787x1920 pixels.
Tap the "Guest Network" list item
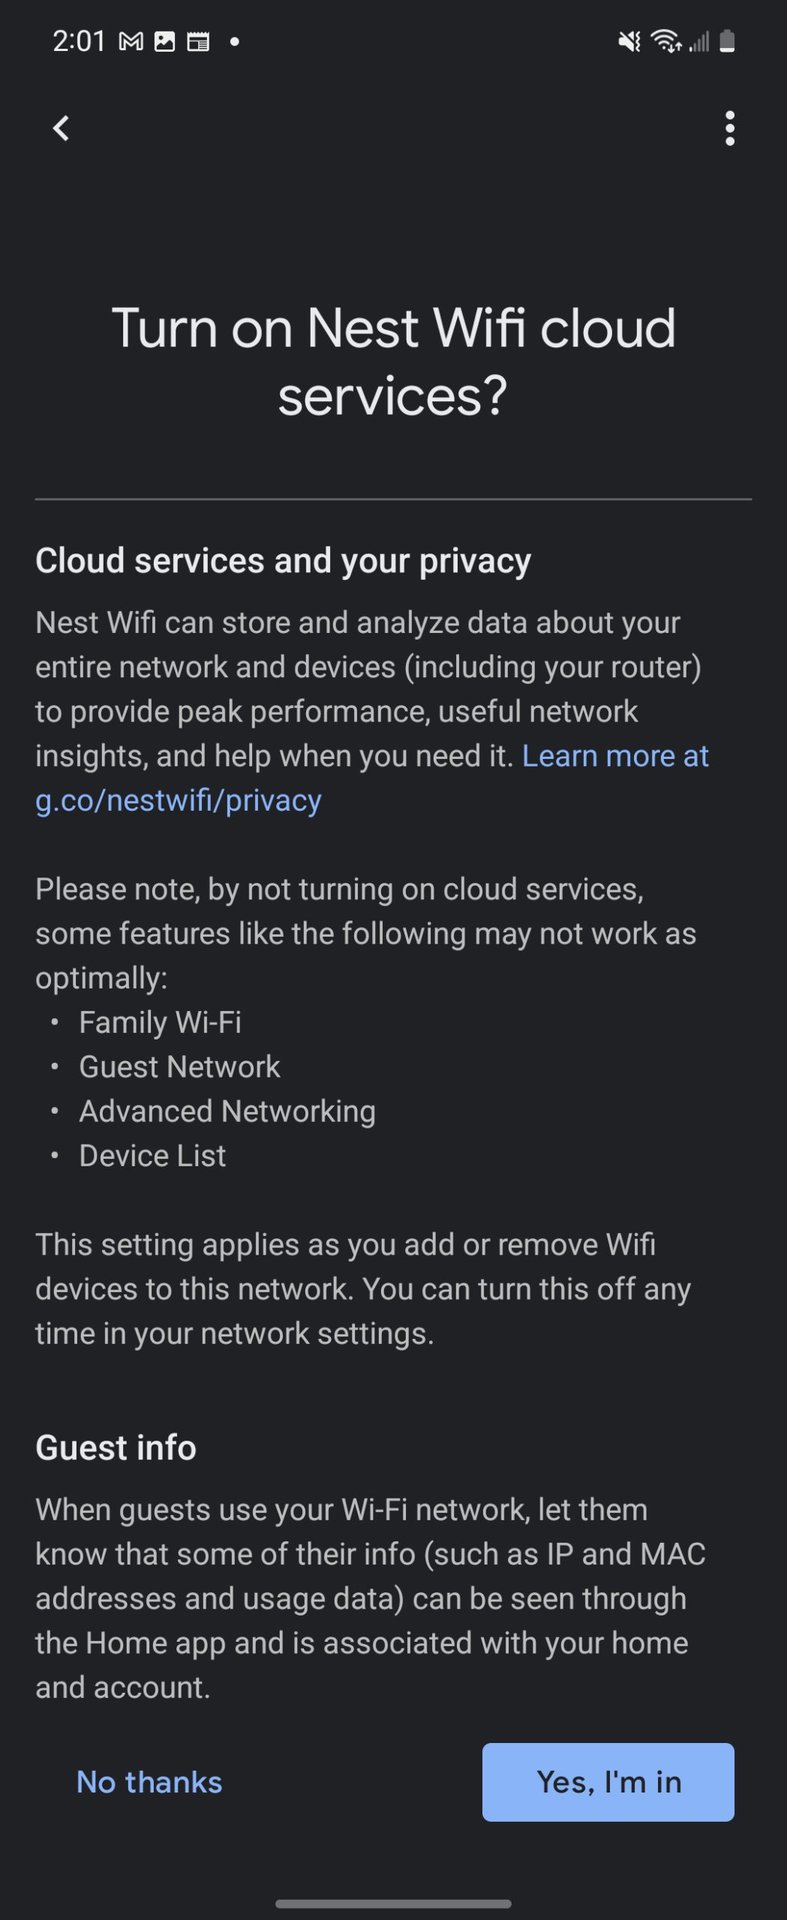(180, 1067)
